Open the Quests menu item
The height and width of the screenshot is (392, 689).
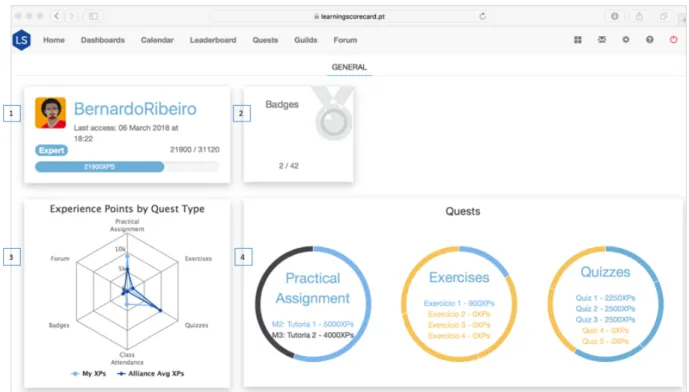[x=265, y=40]
